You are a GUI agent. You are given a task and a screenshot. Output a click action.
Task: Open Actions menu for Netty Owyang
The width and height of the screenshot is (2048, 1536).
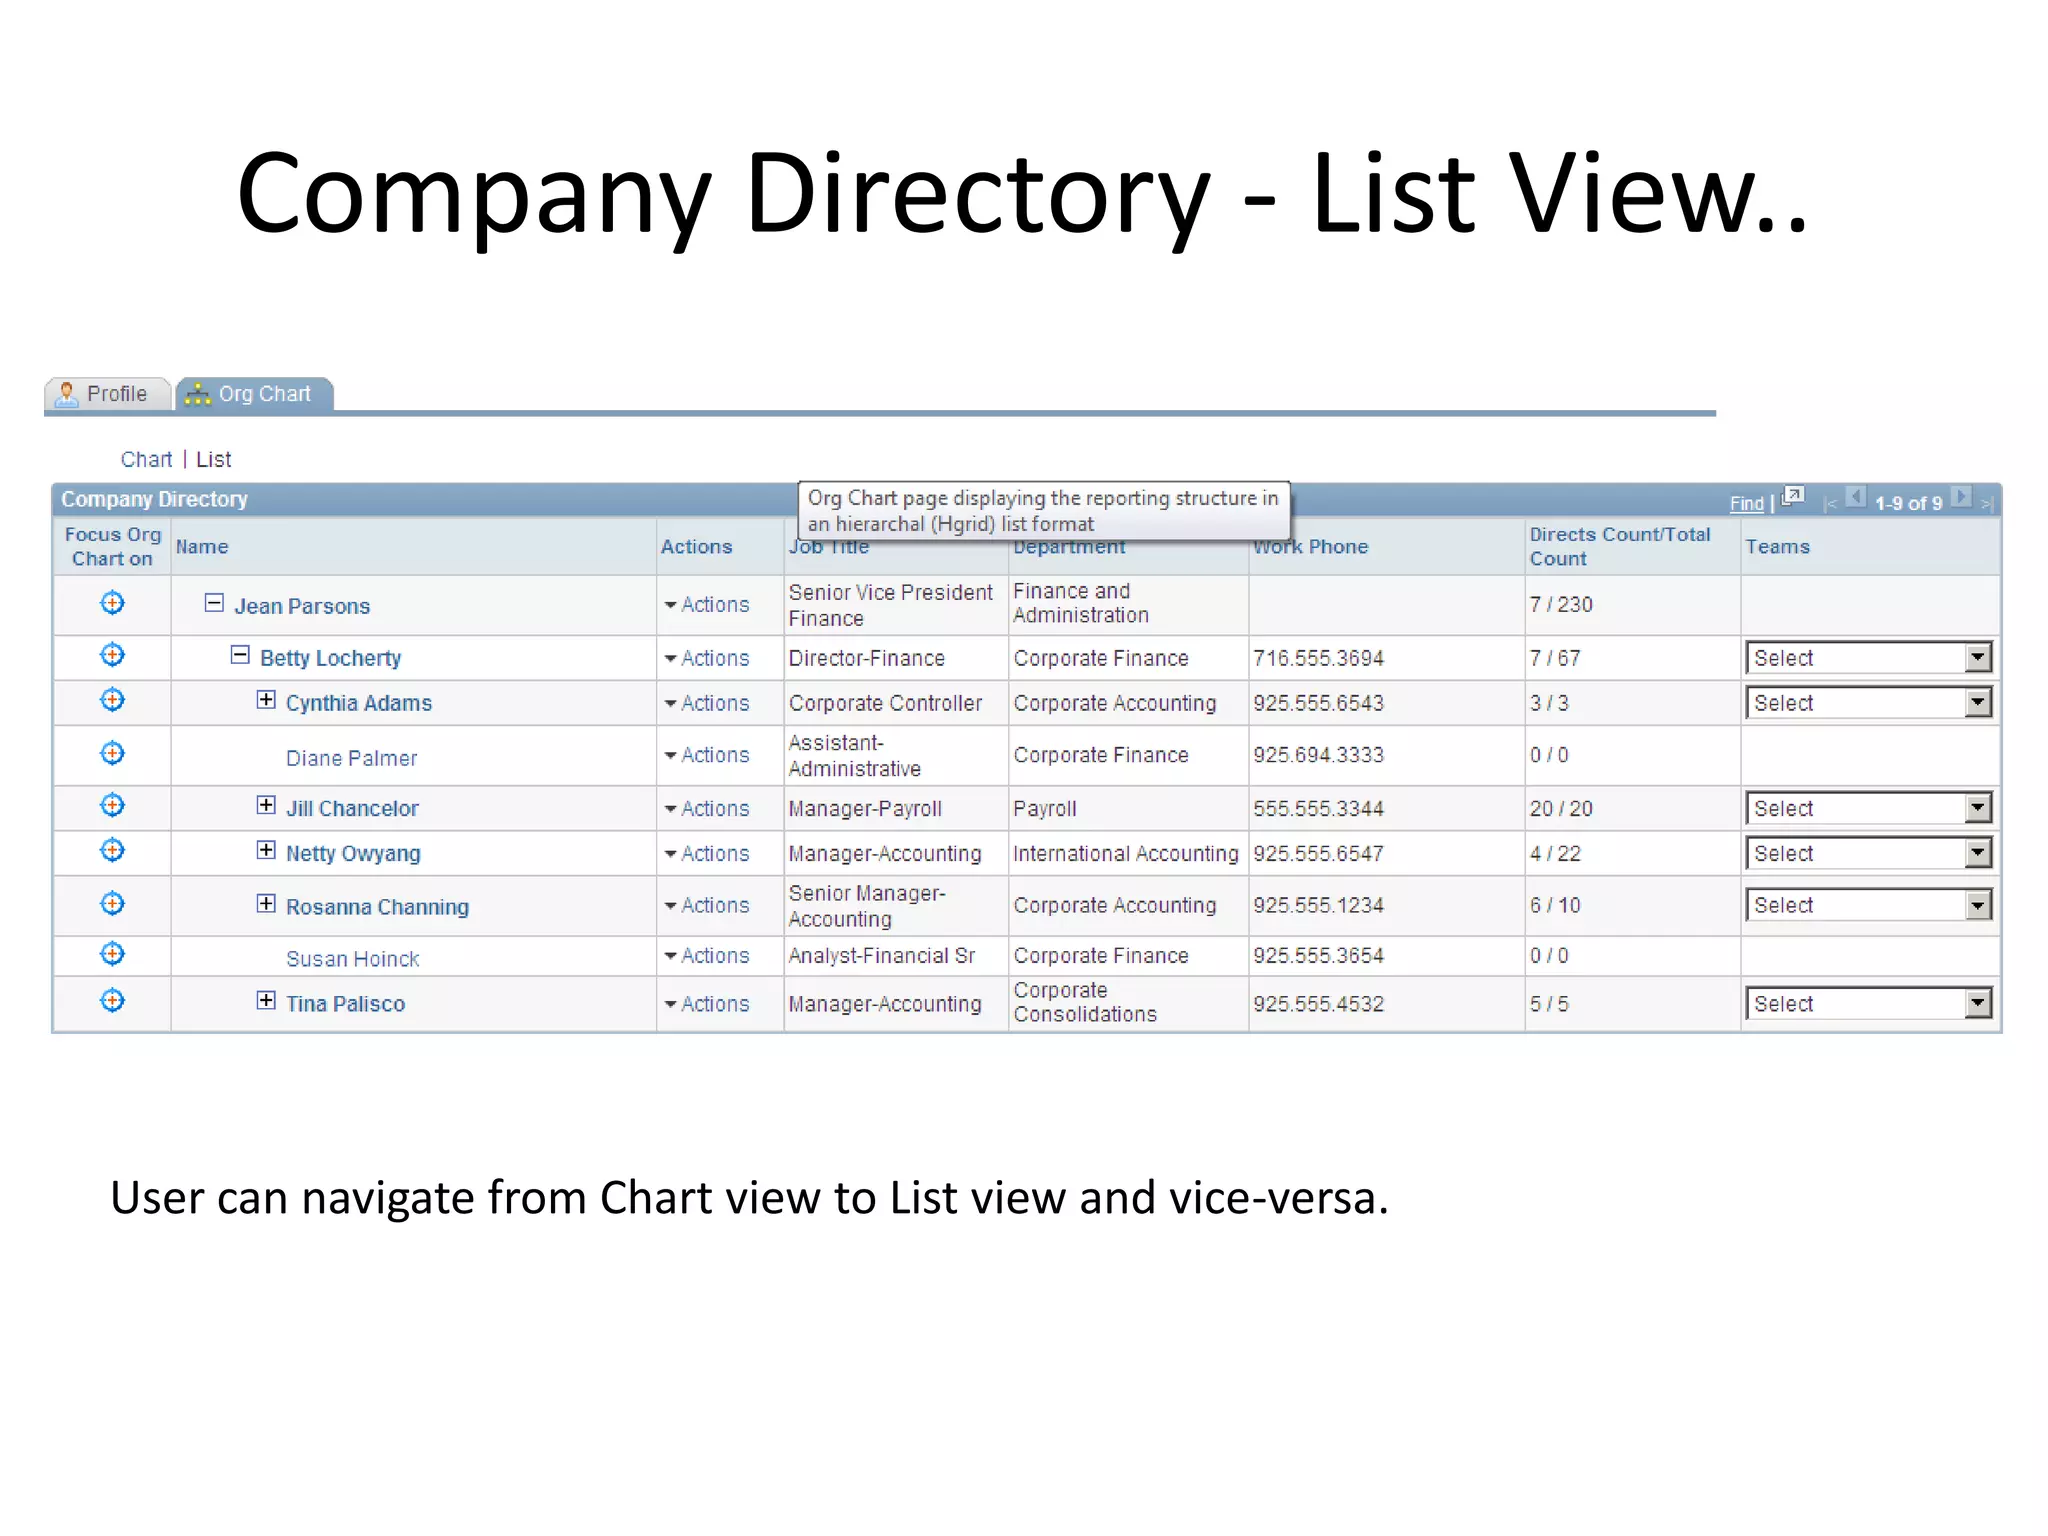pyautogui.click(x=706, y=853)
